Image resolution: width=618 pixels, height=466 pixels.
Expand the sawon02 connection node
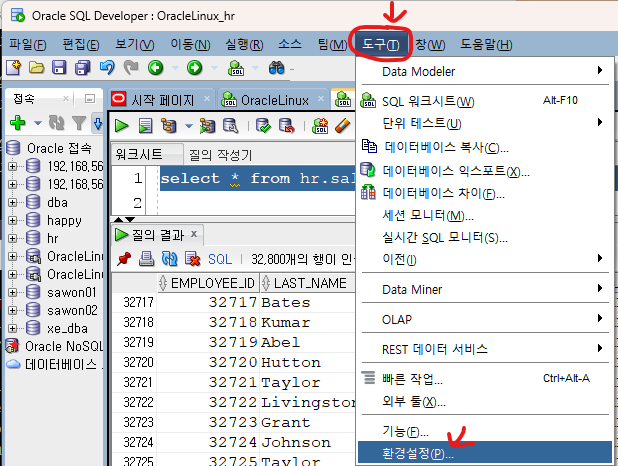[13, 311]
